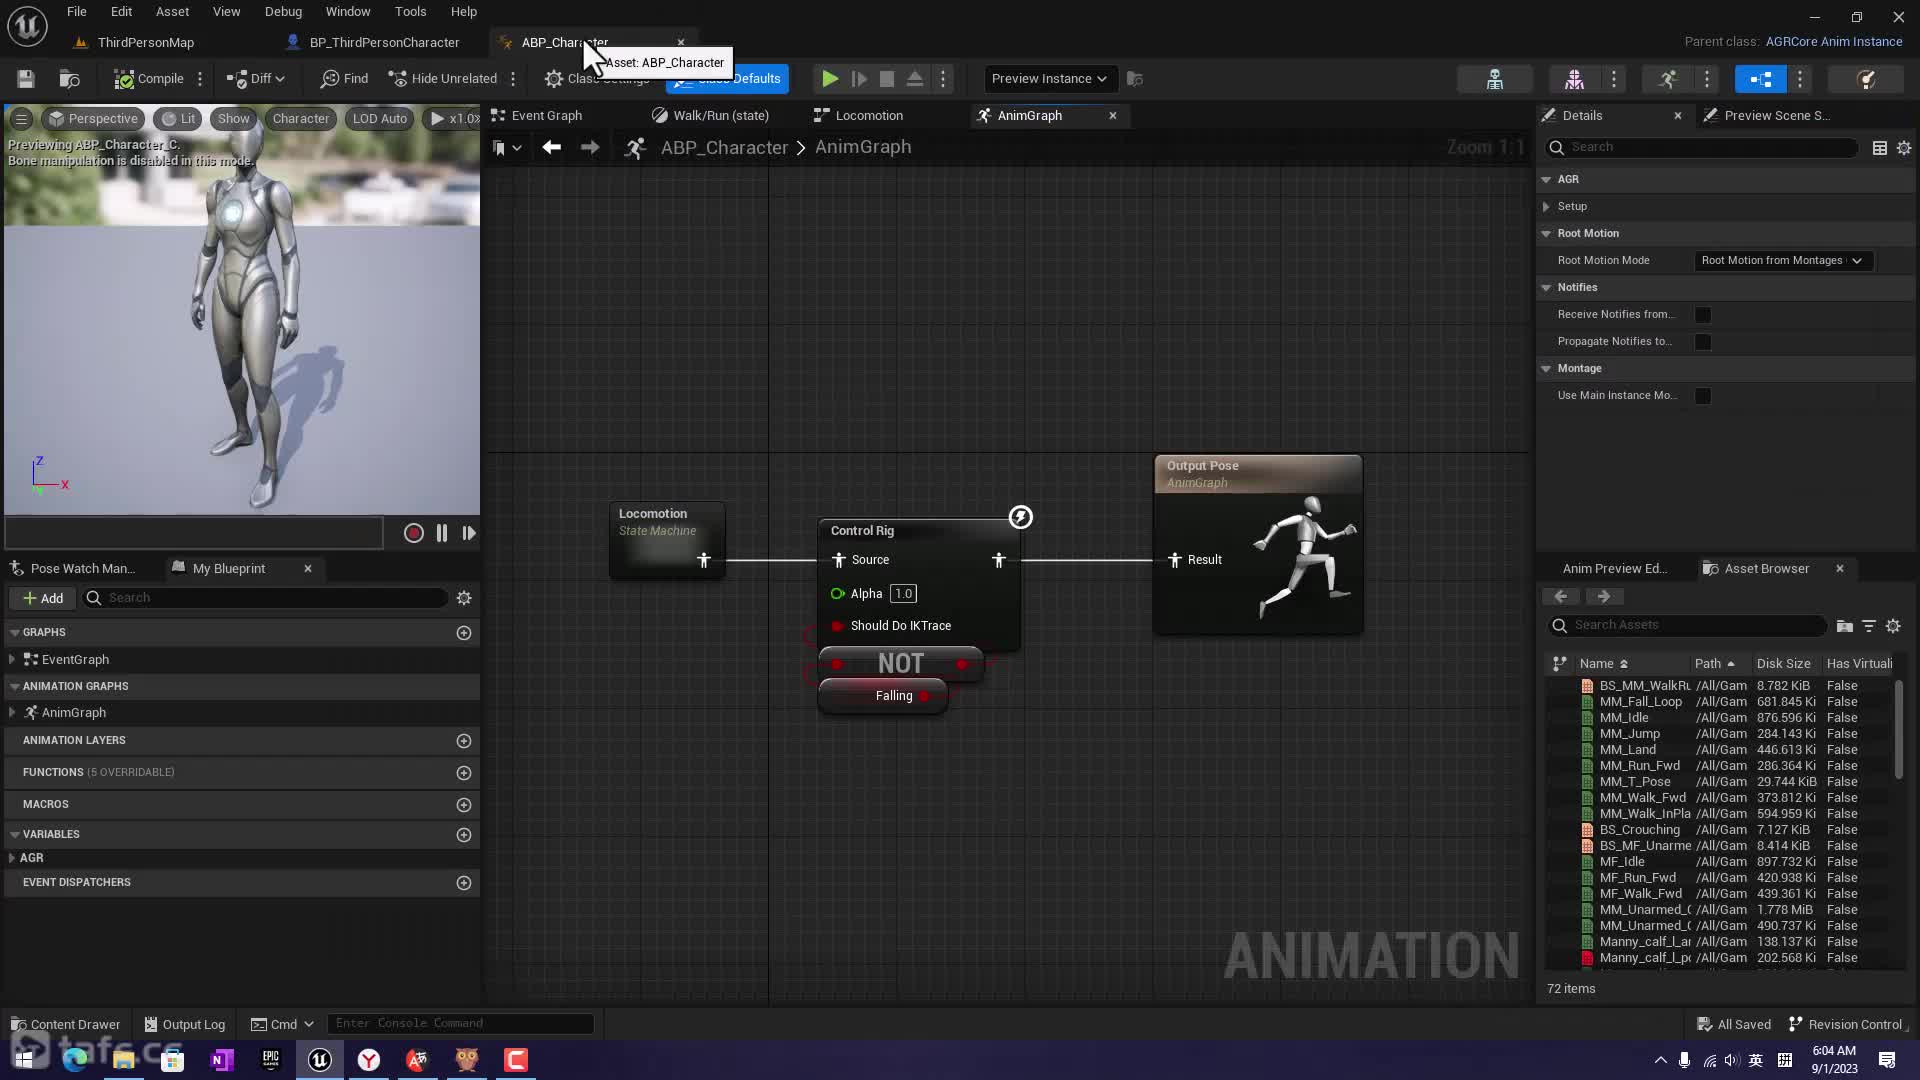This screenshot has height=1080, width=1920.
Task: Select MM_Idle in Asset Browser
Action: (1623, 718)
